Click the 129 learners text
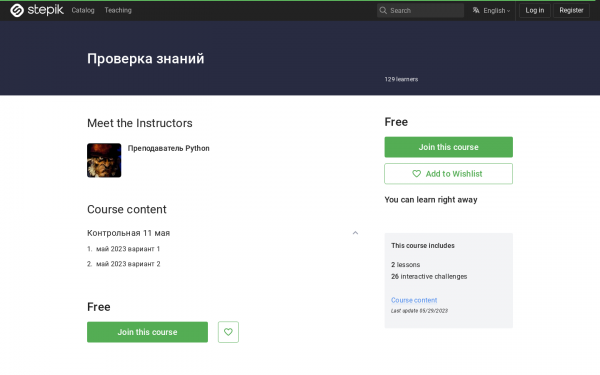The height and width of the screenshot is (375, 600). coord(401,79)
